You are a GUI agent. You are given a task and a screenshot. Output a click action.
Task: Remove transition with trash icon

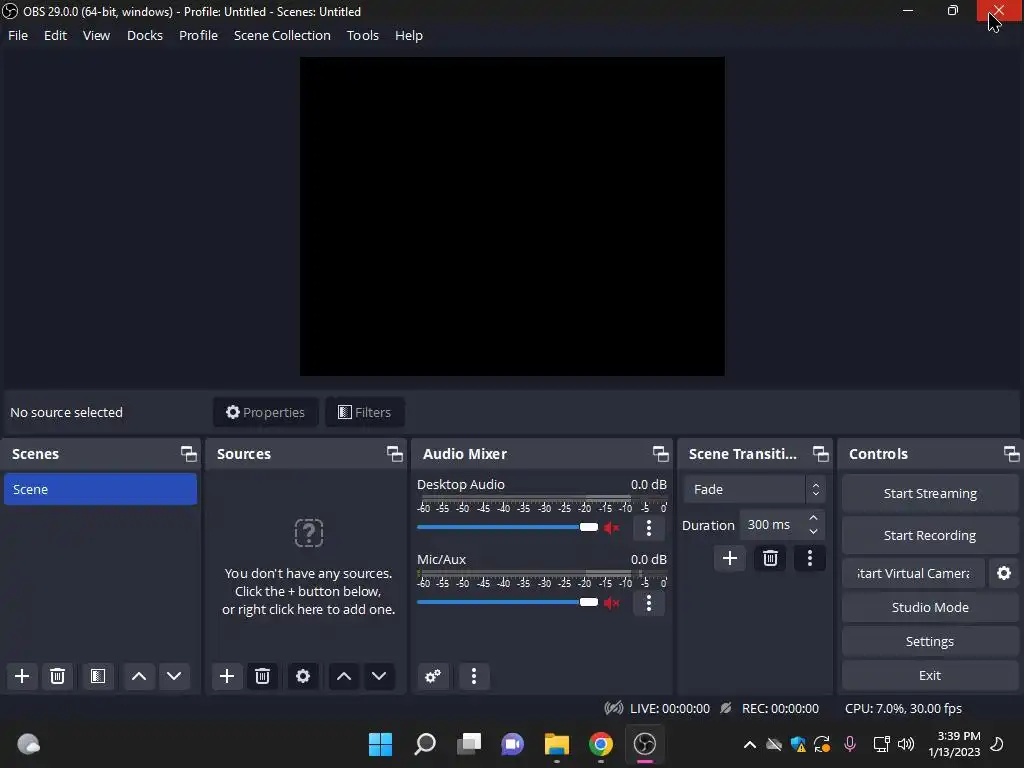click(x=770, y=558)
